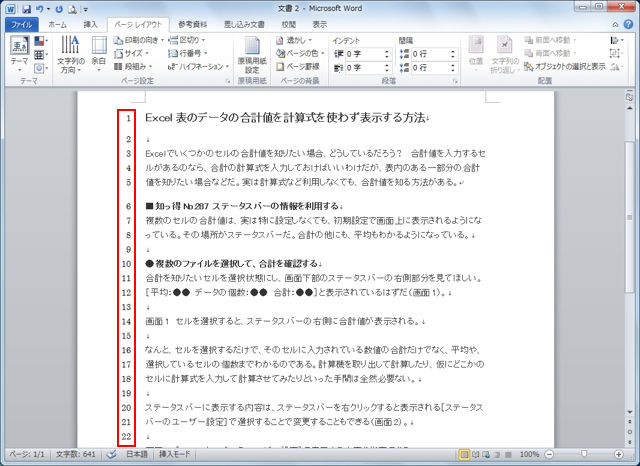640x466 pixels.
Task: Click the オブジェクトの選択と表示 button
Action: 565,66
